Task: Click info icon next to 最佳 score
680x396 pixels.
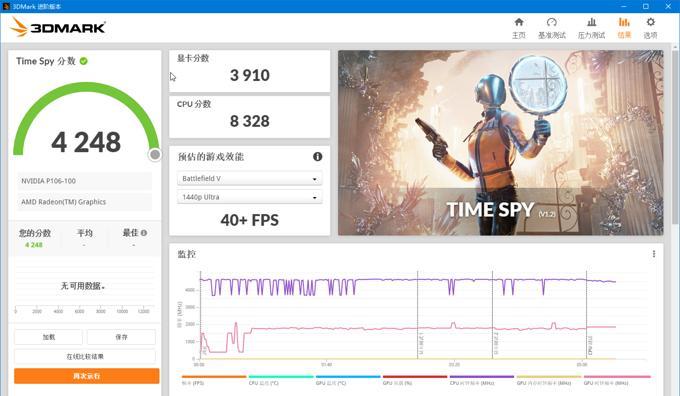Action: point(144,233)
